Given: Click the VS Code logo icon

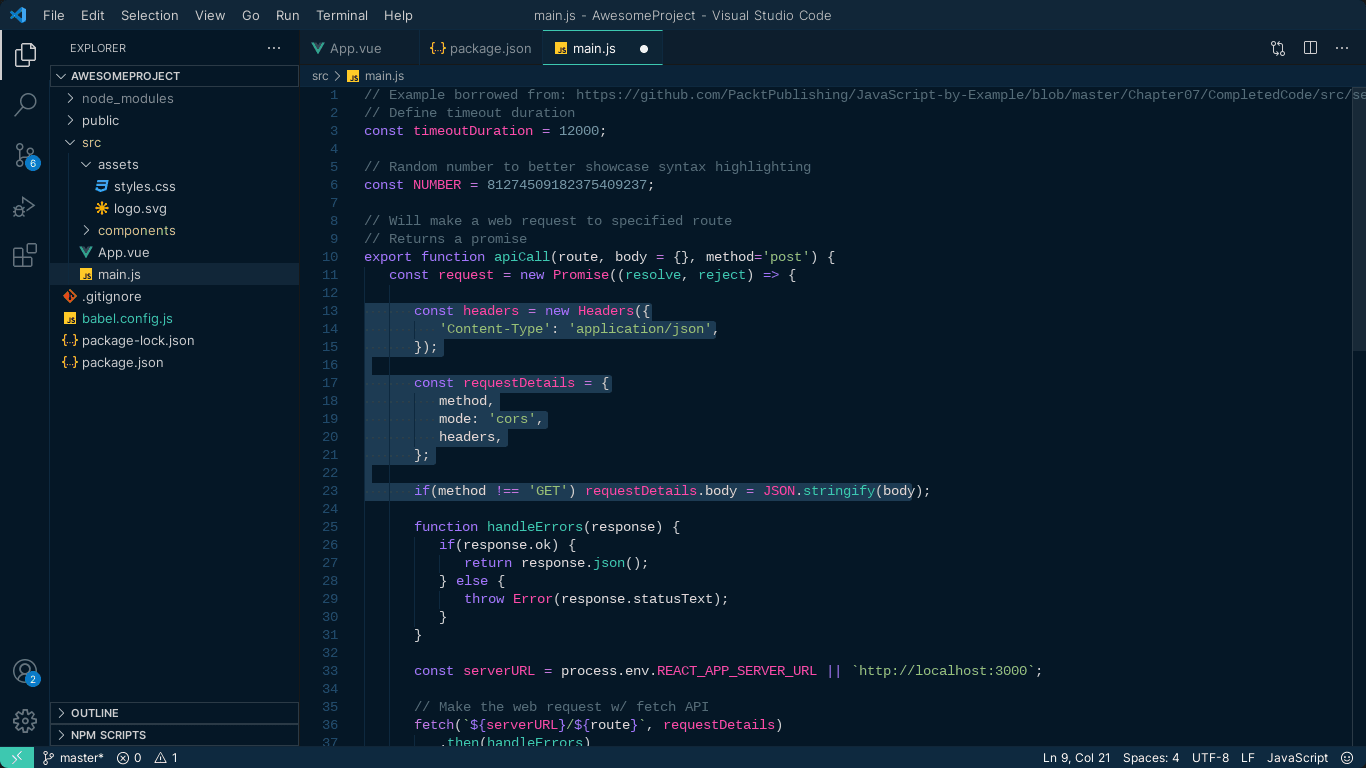Looking at the screenshot, I should coord(18,15).
